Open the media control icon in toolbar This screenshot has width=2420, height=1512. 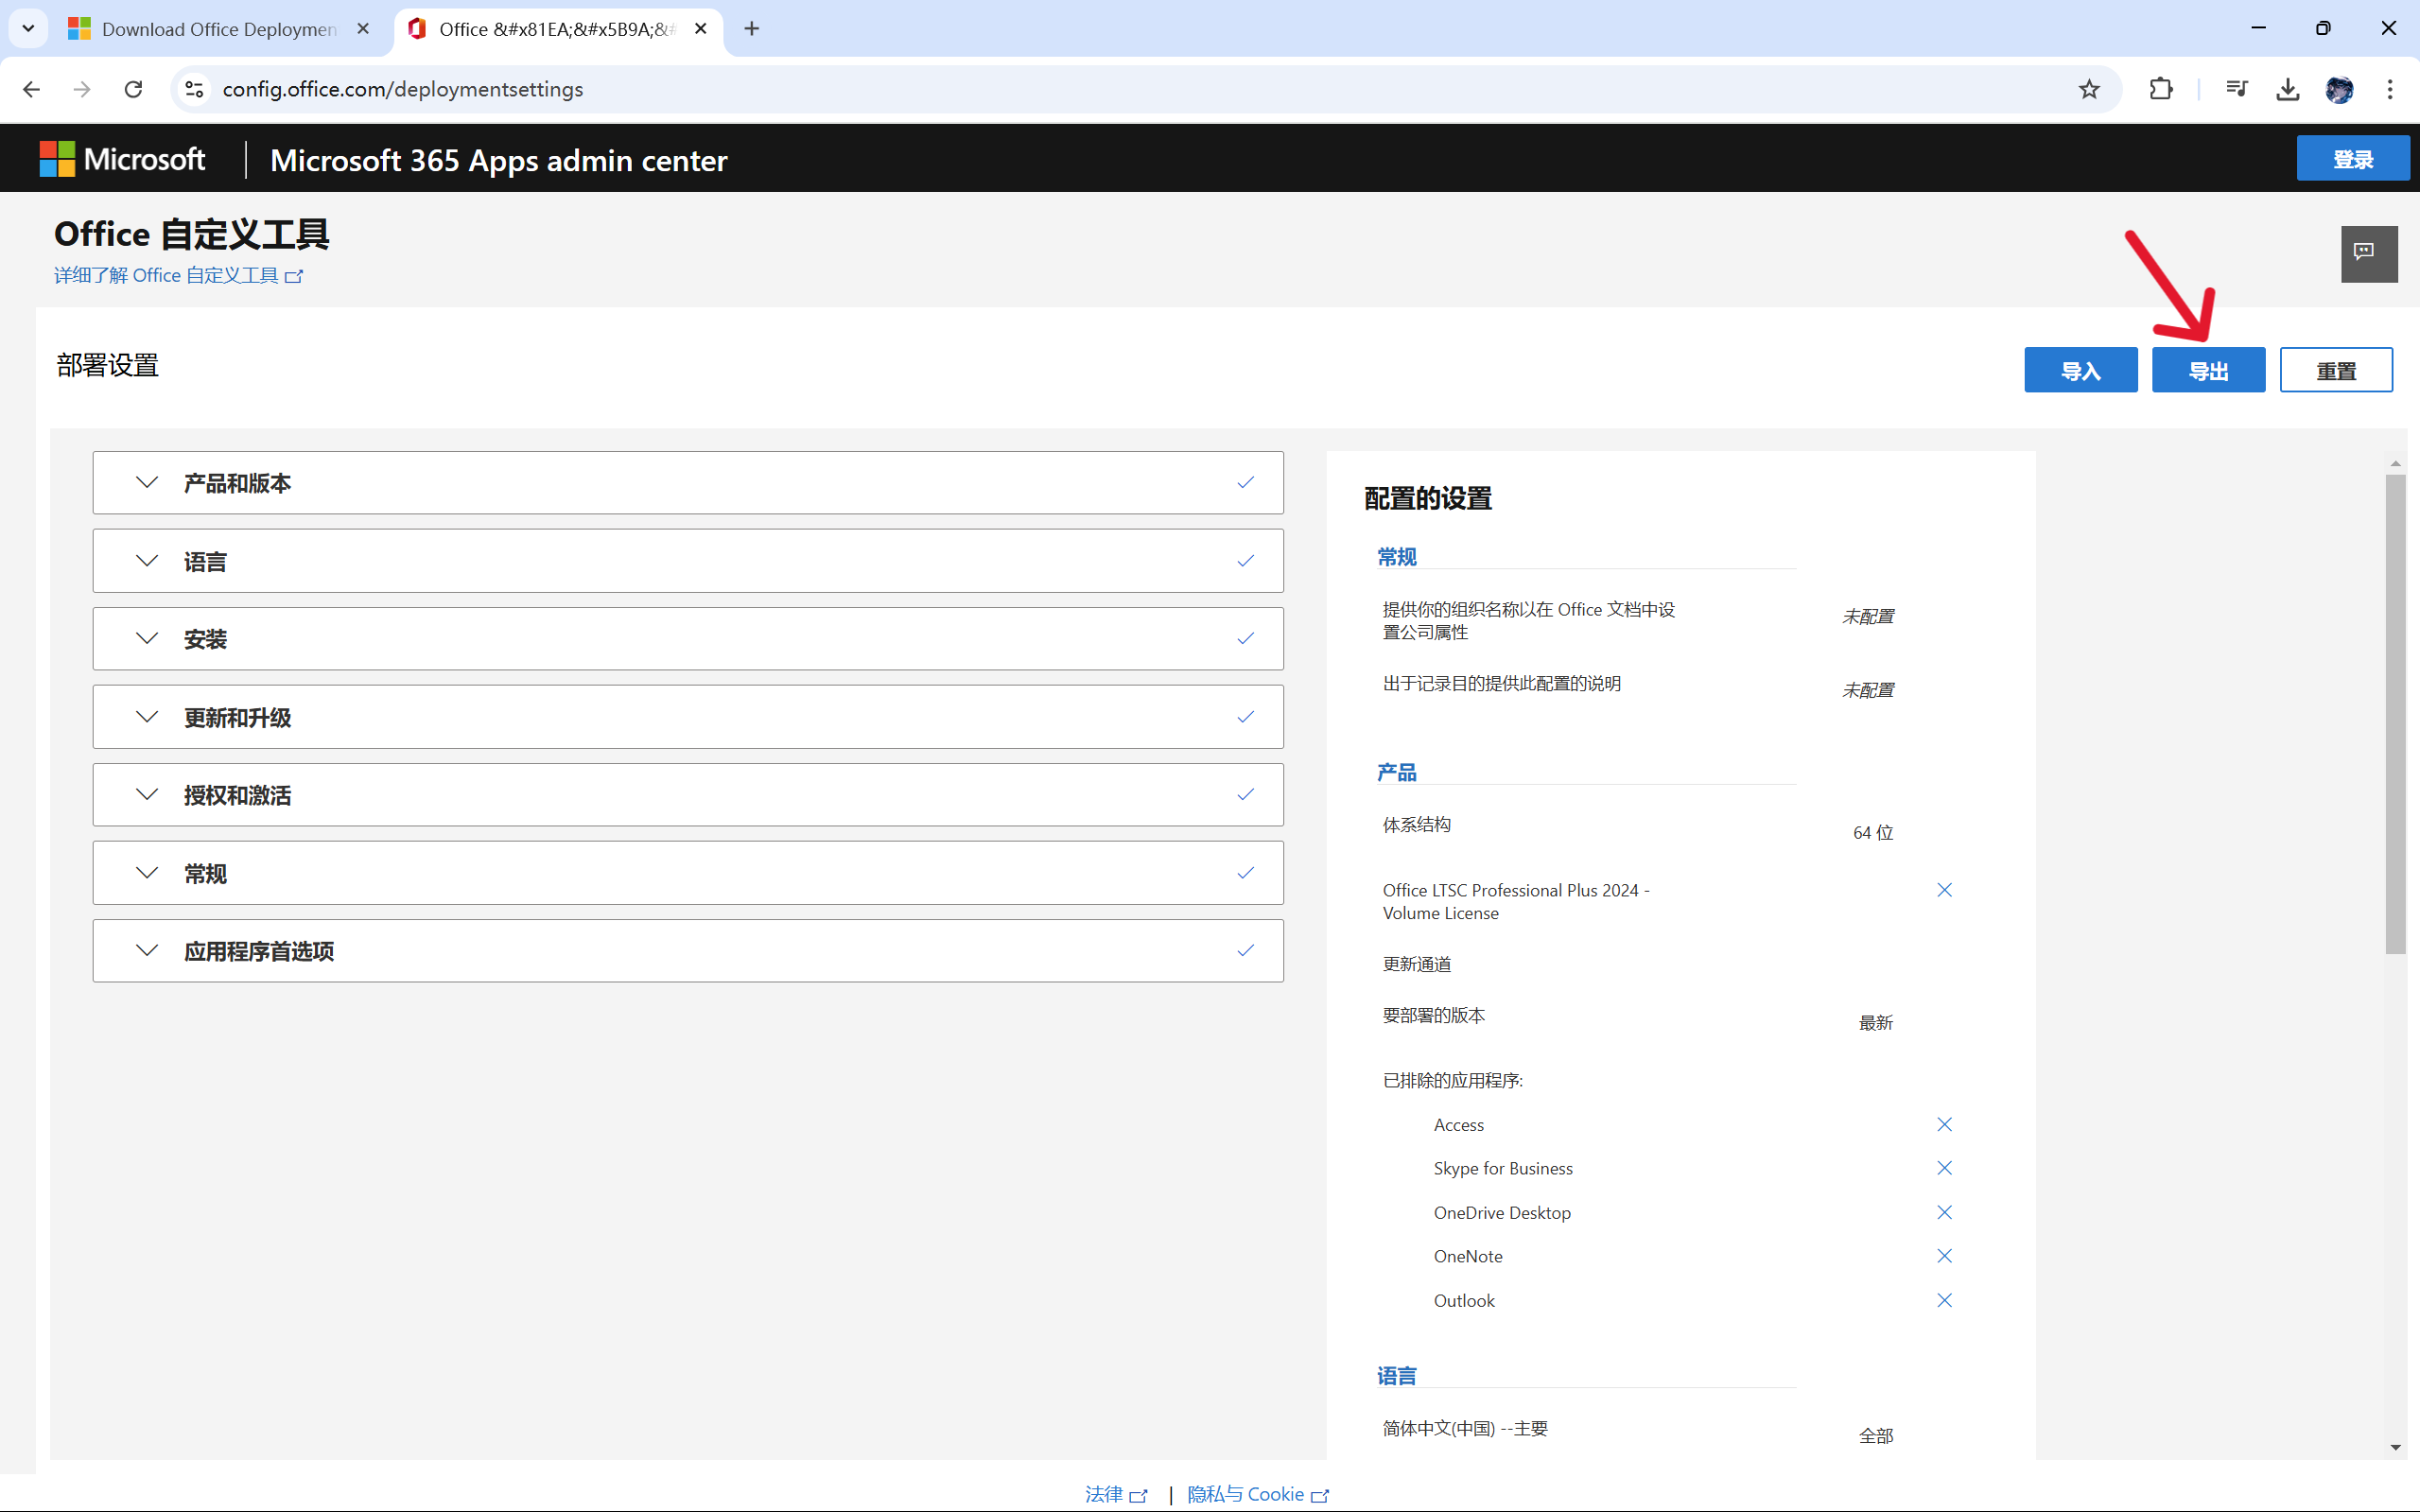2237,89
